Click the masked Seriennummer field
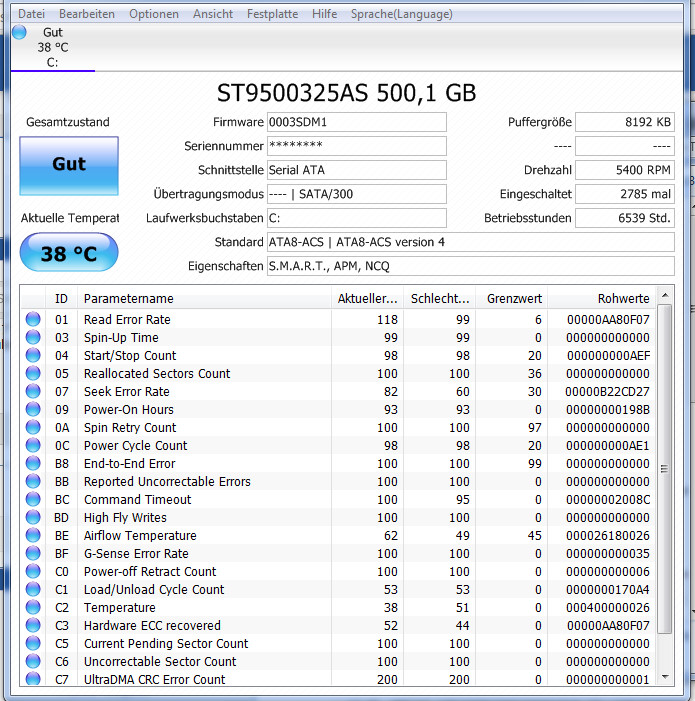The width and height of the screenshot is (695, 701). pyautogui.click(x=357, y=146)
